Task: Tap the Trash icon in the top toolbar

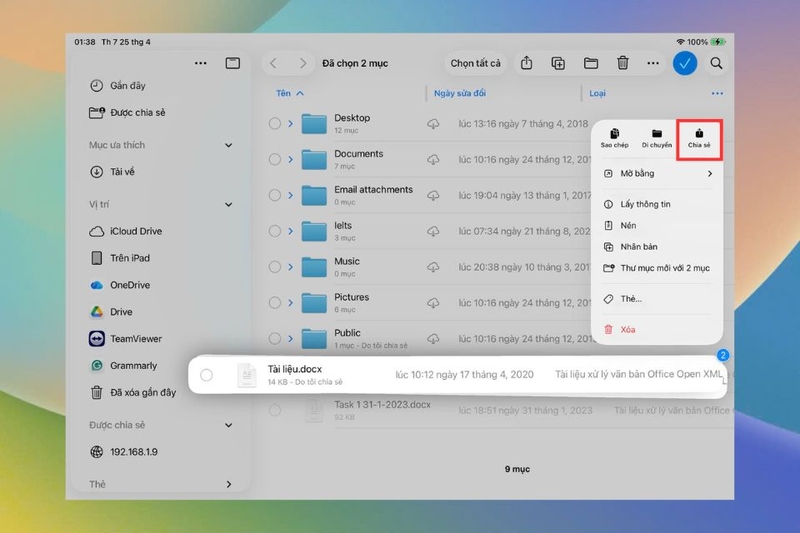Action: pos(622,63)
